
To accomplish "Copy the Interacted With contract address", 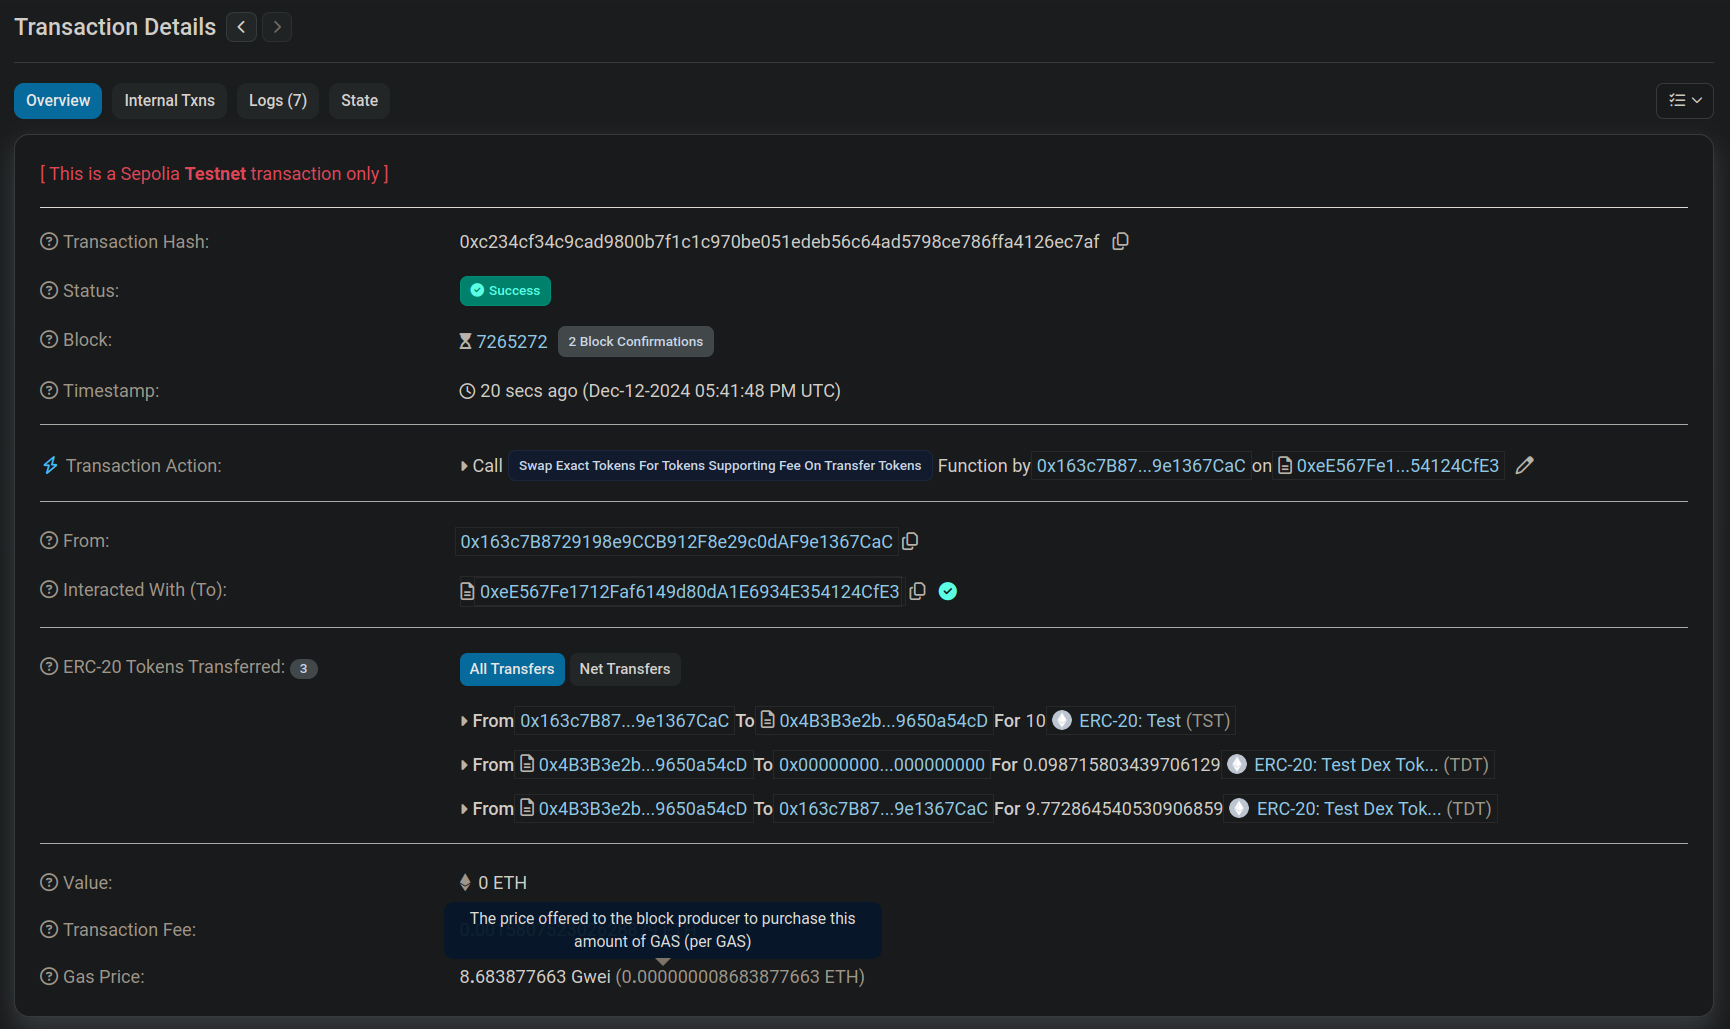I will pos(917,591).
